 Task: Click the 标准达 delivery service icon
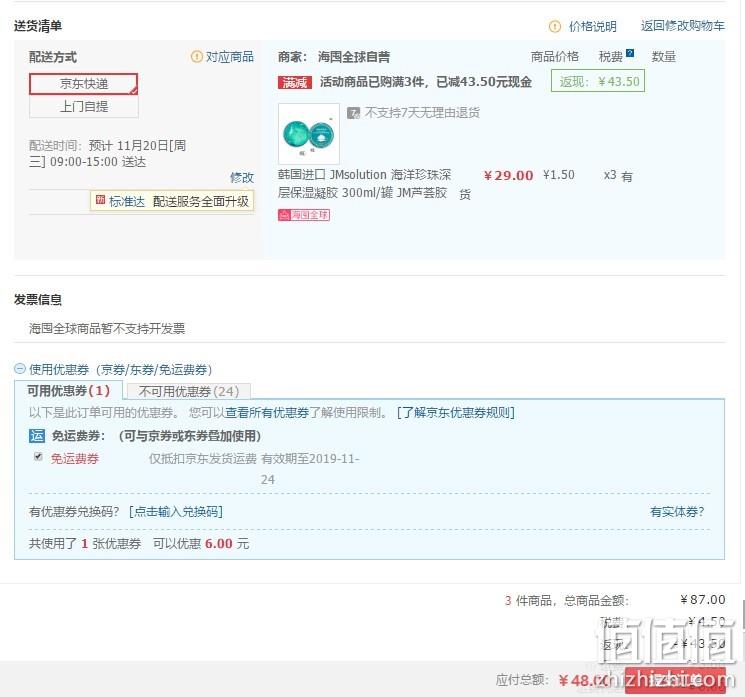coord(100,200)
